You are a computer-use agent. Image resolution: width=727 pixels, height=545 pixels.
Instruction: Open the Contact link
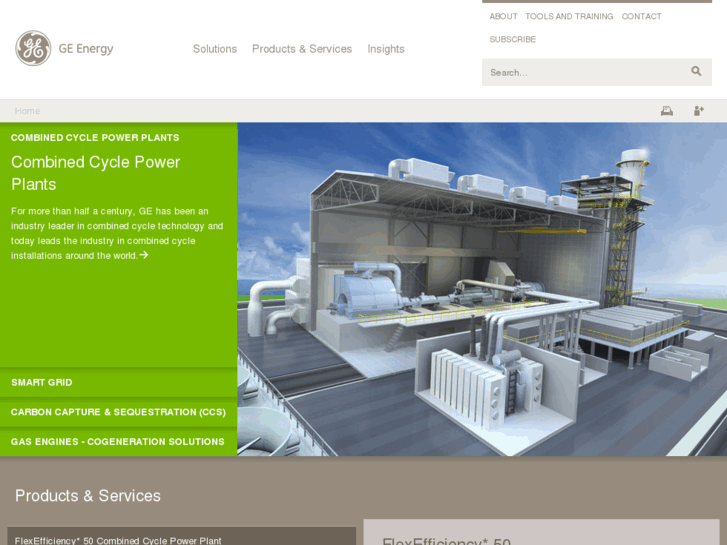coord(641,16)
